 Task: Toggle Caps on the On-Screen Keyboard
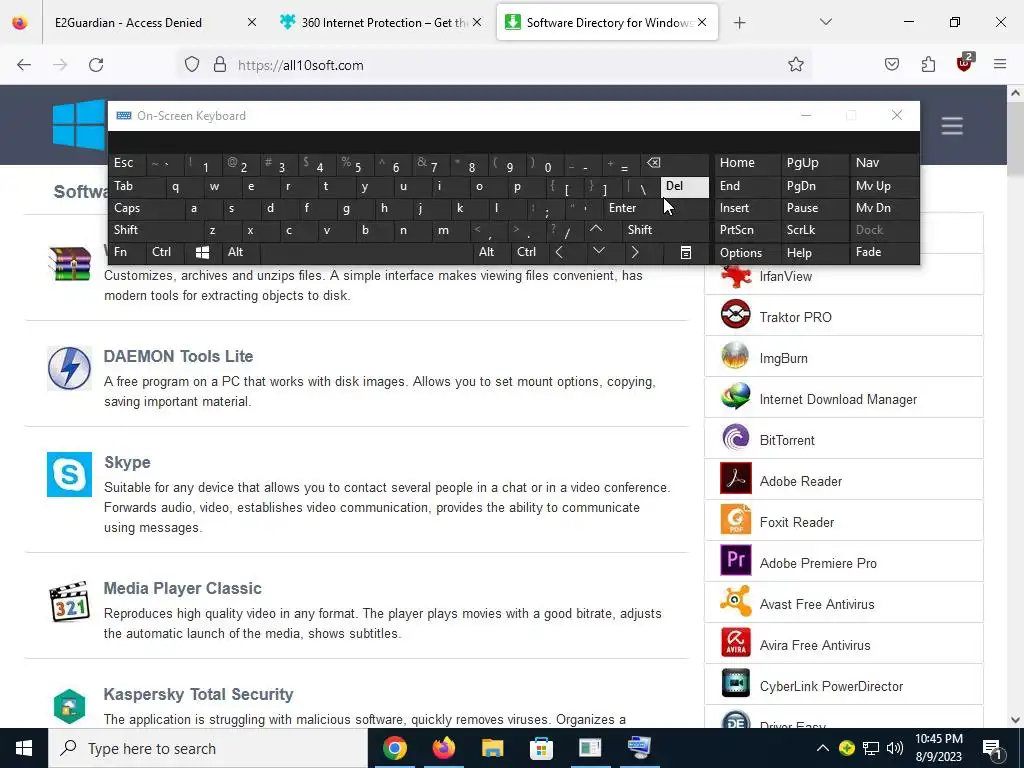[x=146, y=208]
